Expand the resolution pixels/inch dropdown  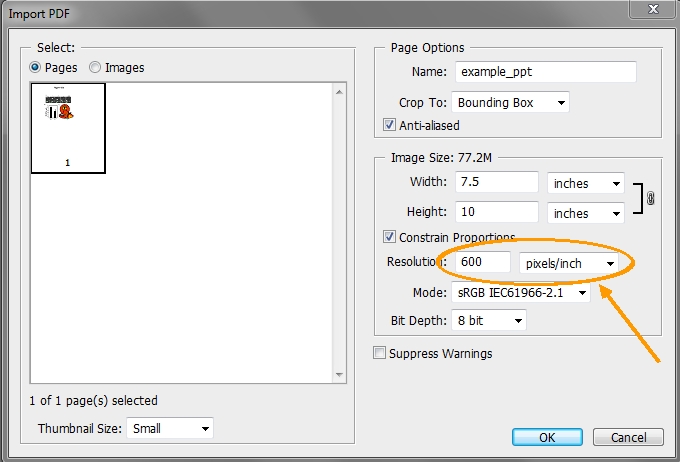(568, 262)
